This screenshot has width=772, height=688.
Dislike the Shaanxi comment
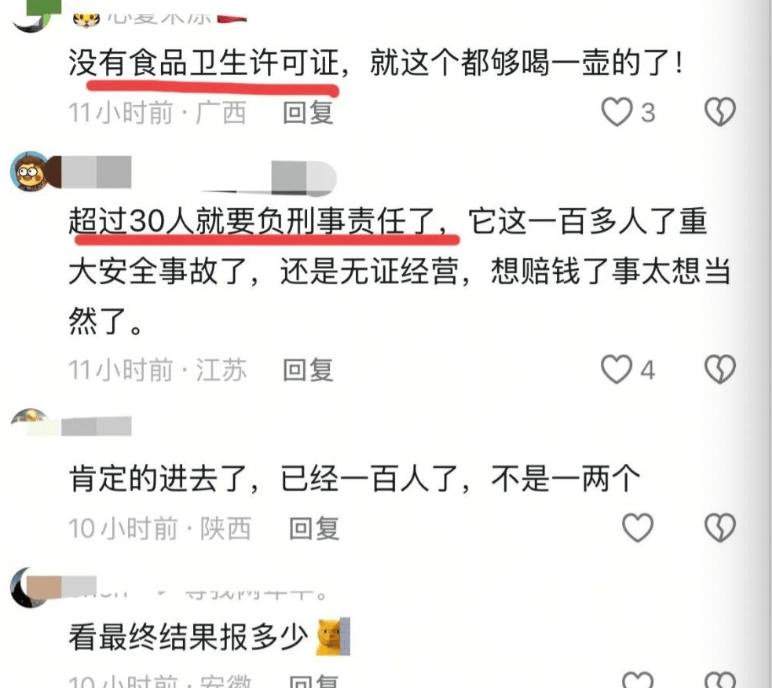720,527
